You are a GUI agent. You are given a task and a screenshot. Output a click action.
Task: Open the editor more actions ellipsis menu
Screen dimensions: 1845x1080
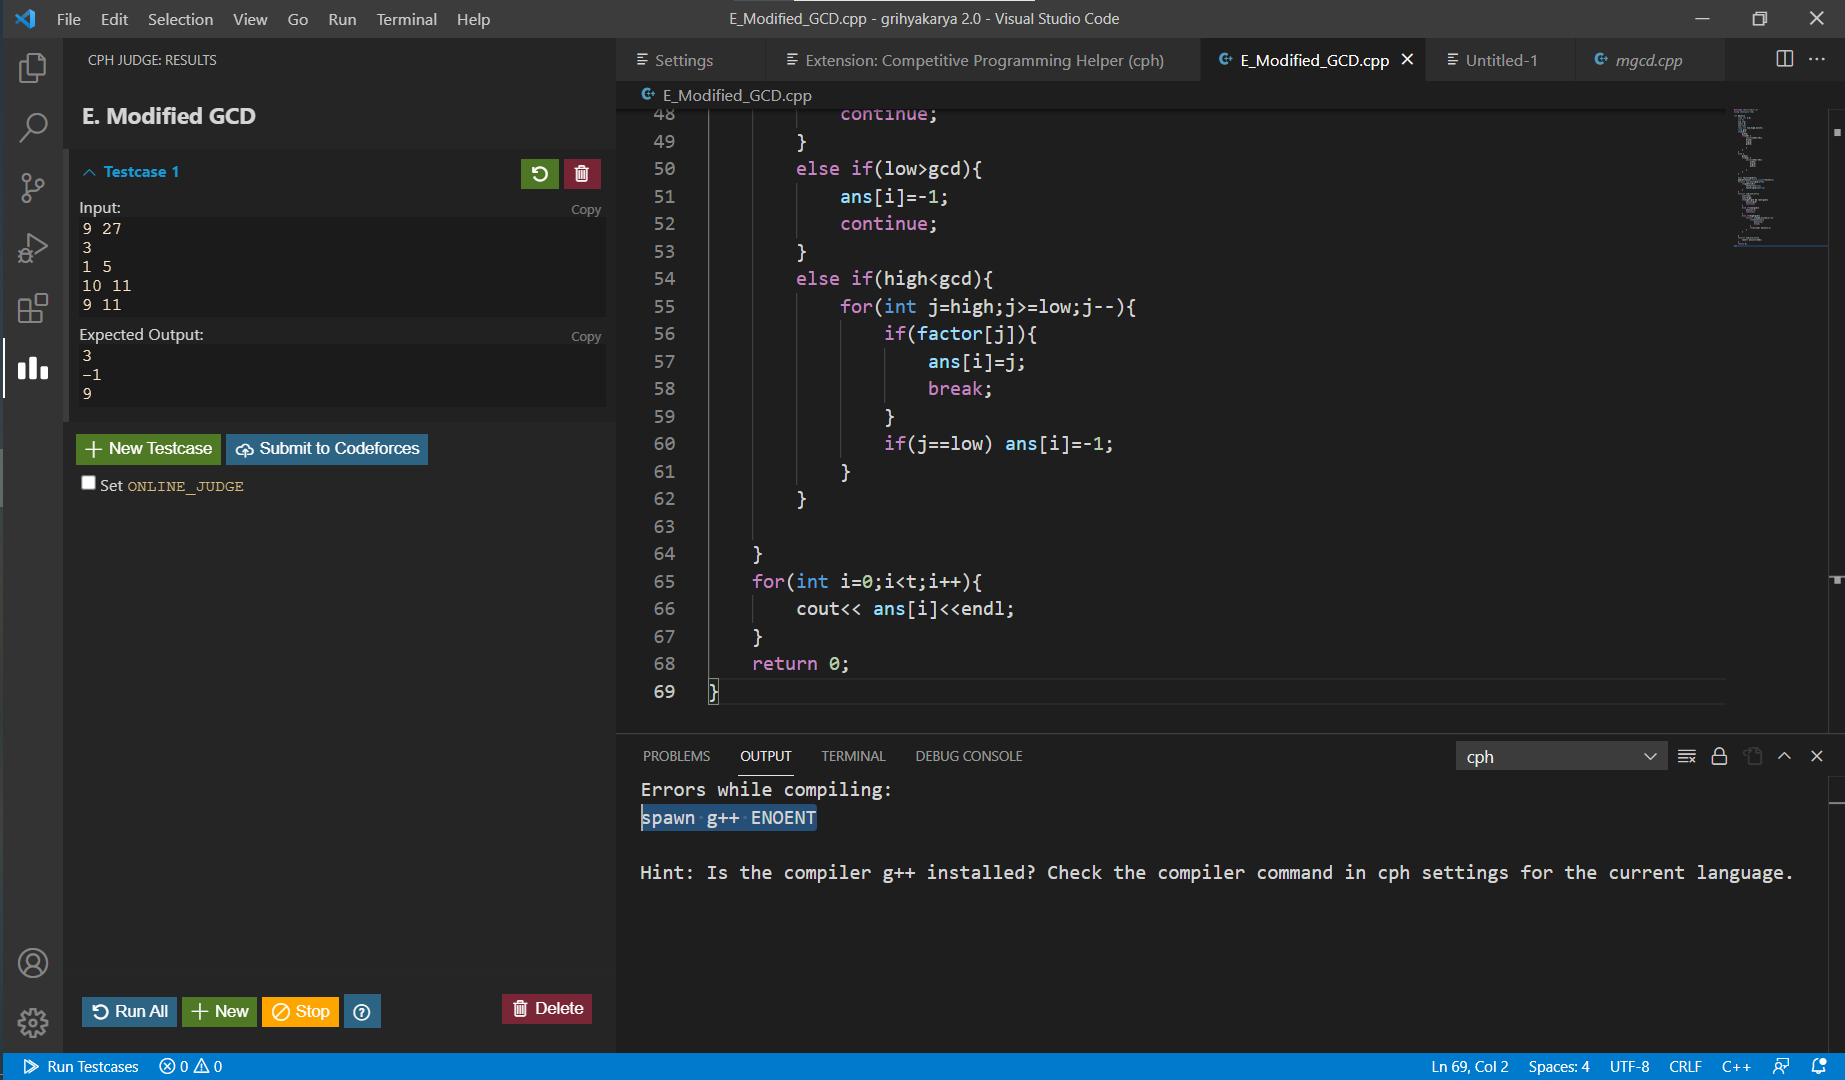point(1817,59)
